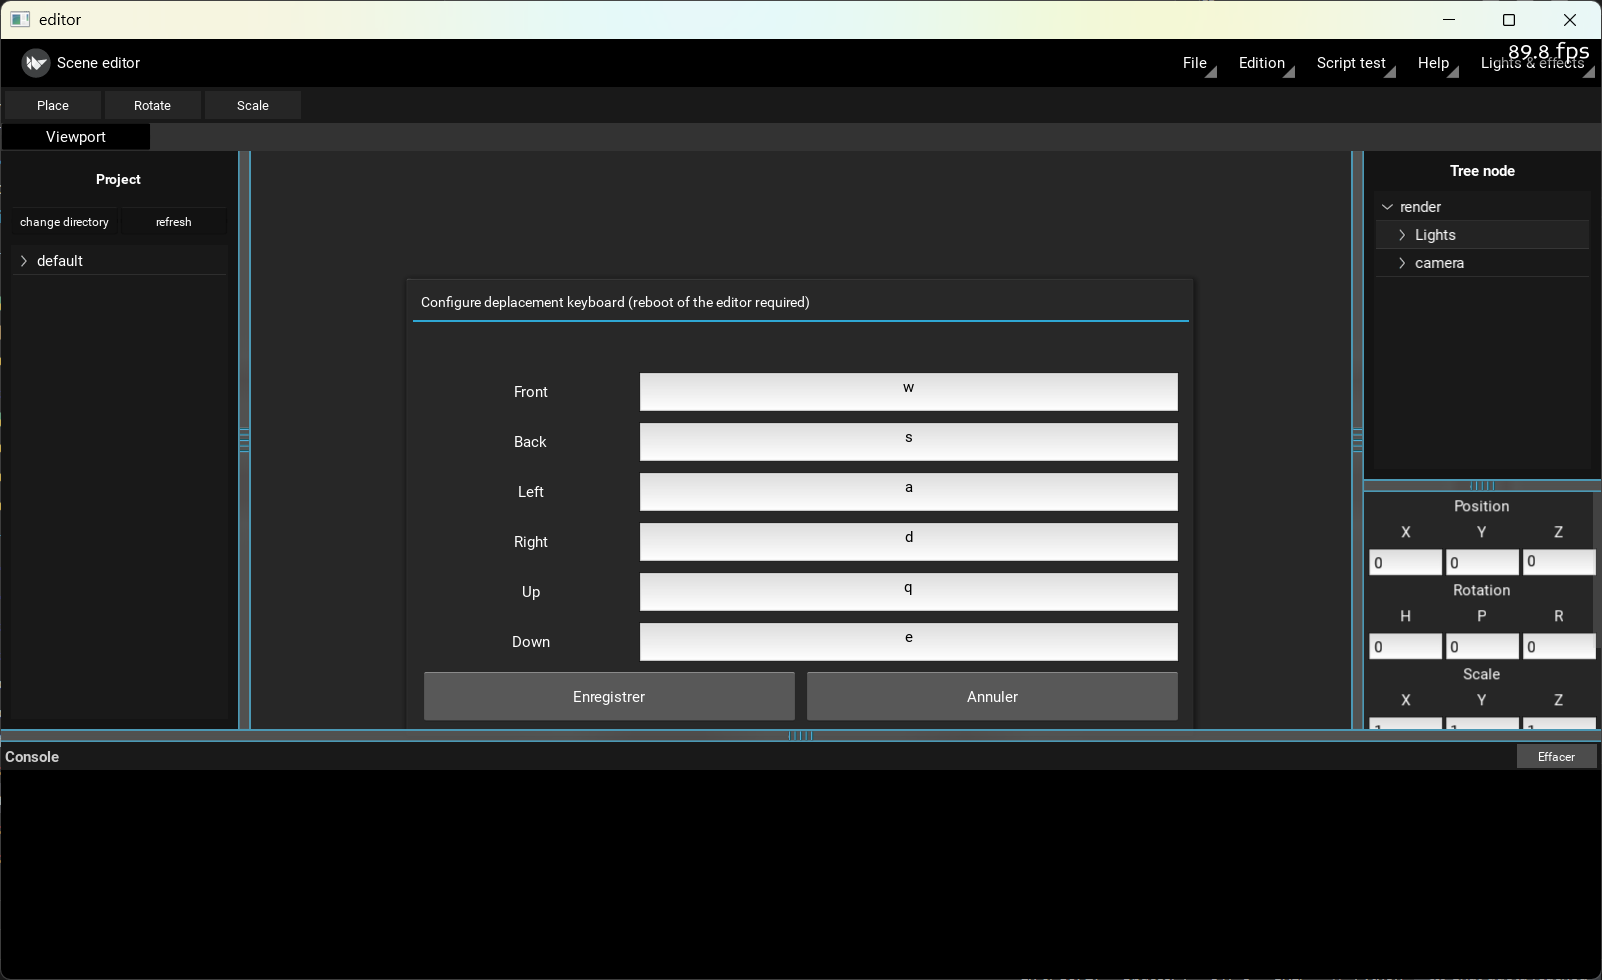The height and width of the screenshot is (980, 1602).
Task: Open the Help menu
Action: (x=1433, y=63)
